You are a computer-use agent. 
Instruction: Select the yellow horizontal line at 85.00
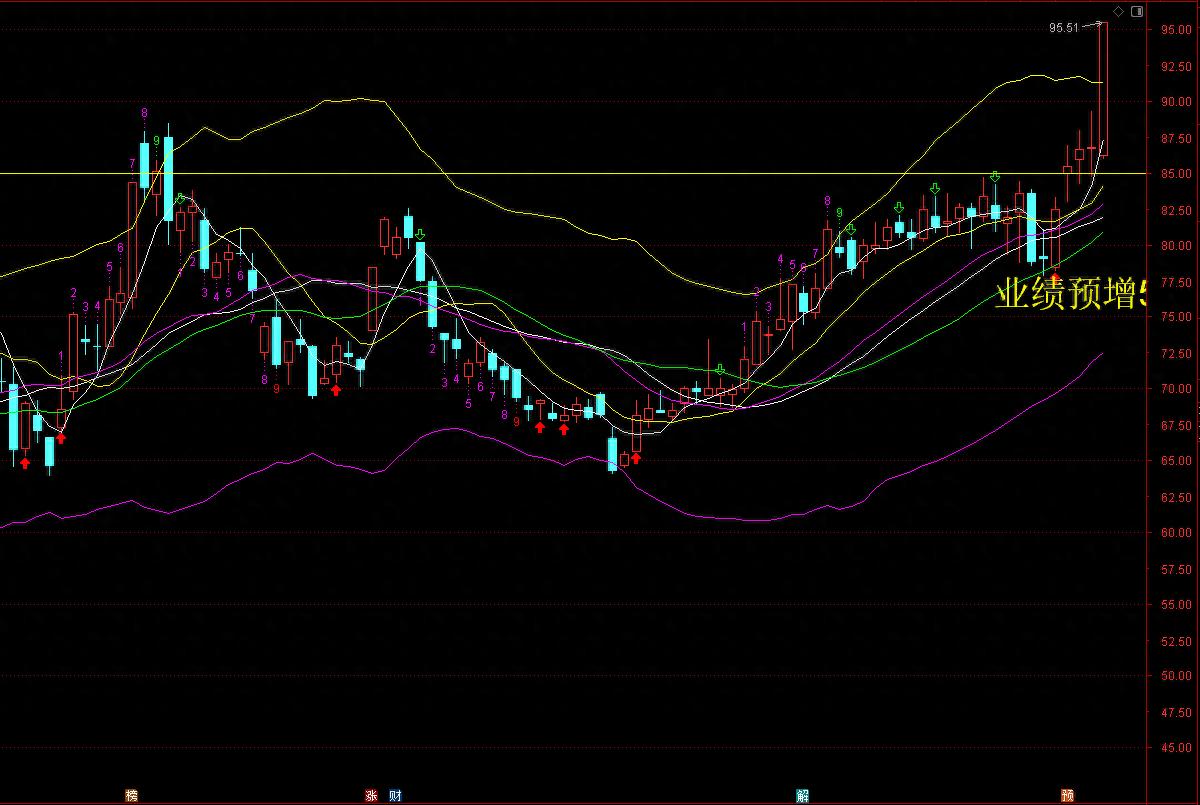[575, 173]
